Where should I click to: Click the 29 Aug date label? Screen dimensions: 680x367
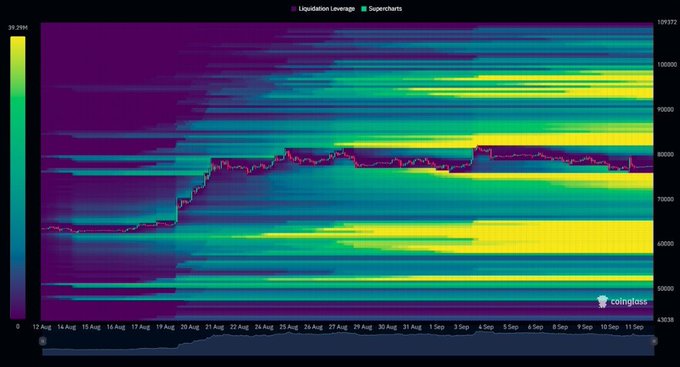(363, 327)
